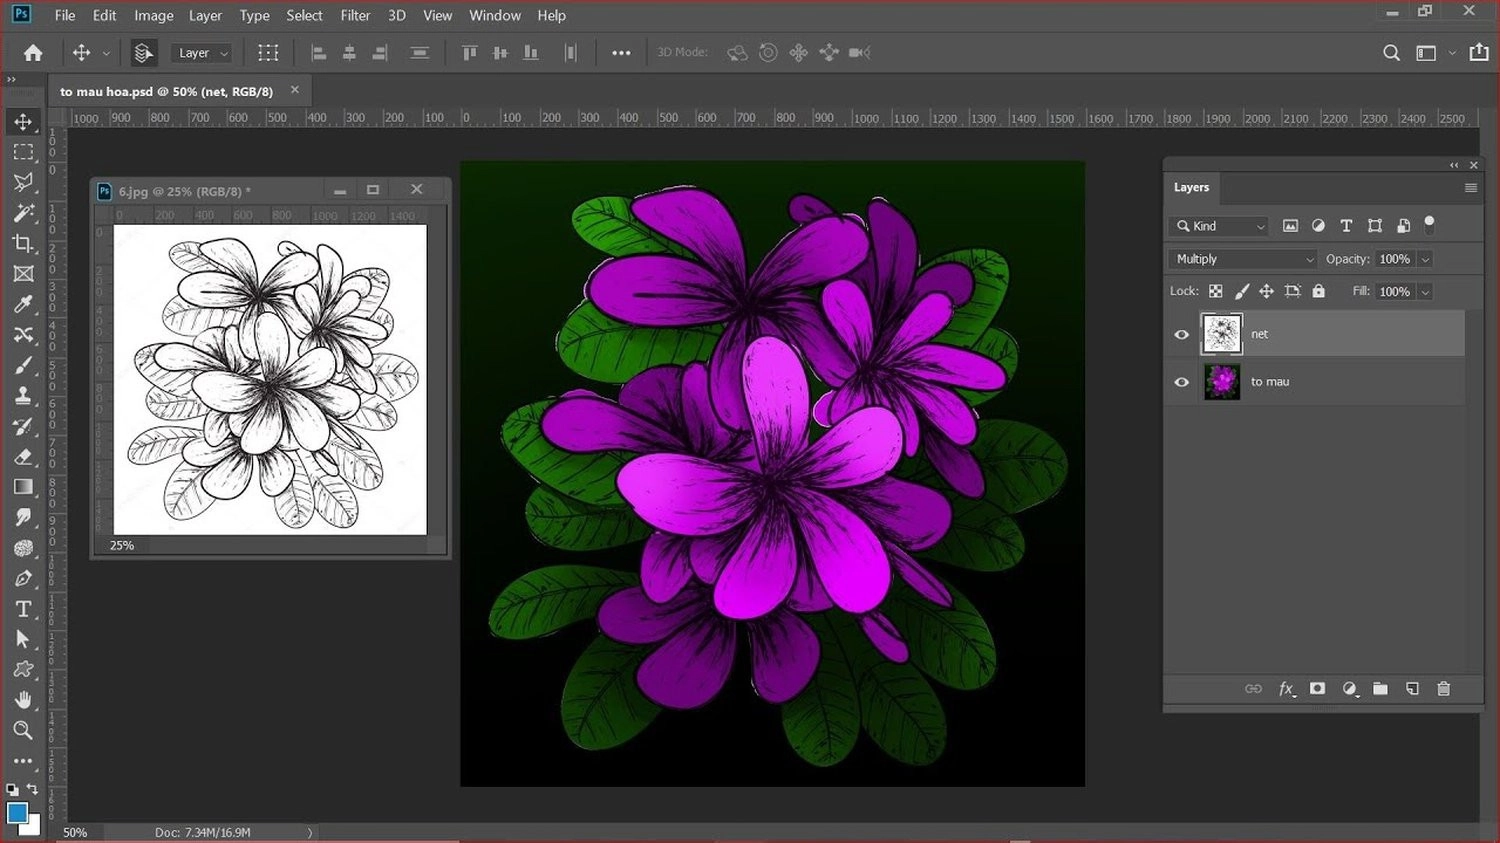Select the Healing Brush tool
Image resolution: width=1500 pixels, height=843 pixels.
[23, 335]
